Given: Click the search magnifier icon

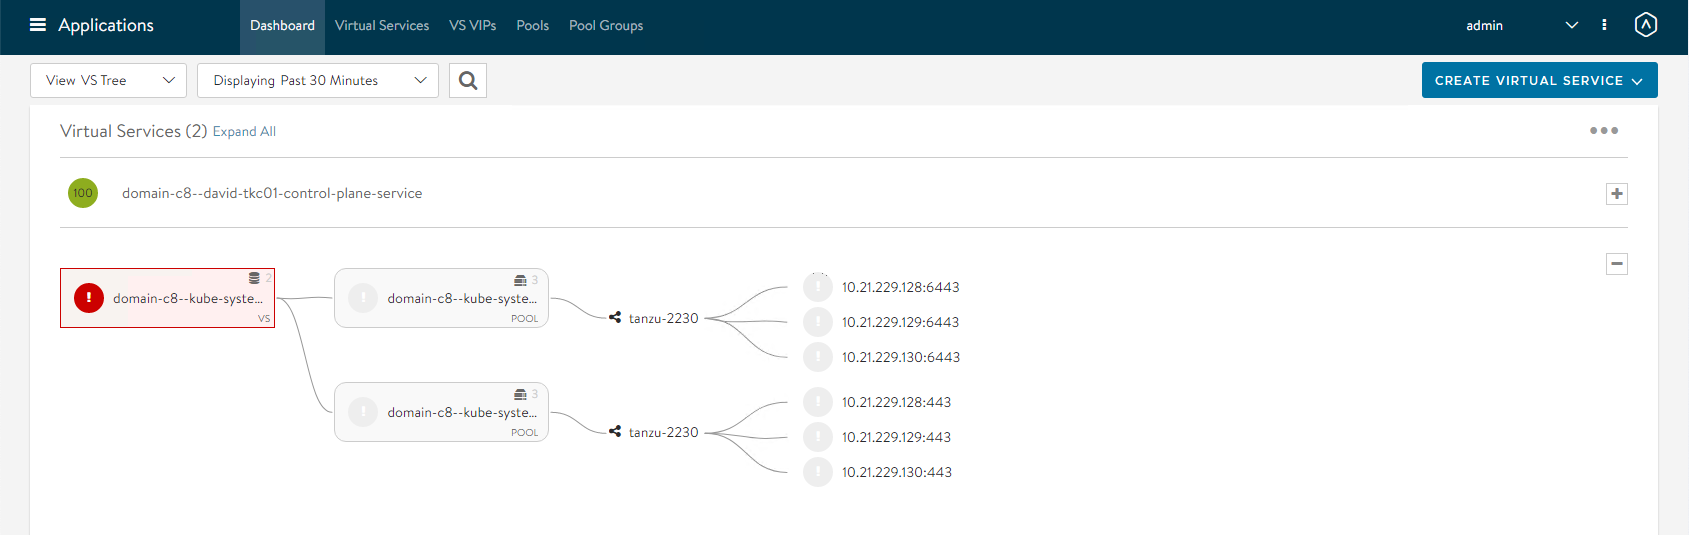Looking at the screenshot, I should click(x=468, y=81).
